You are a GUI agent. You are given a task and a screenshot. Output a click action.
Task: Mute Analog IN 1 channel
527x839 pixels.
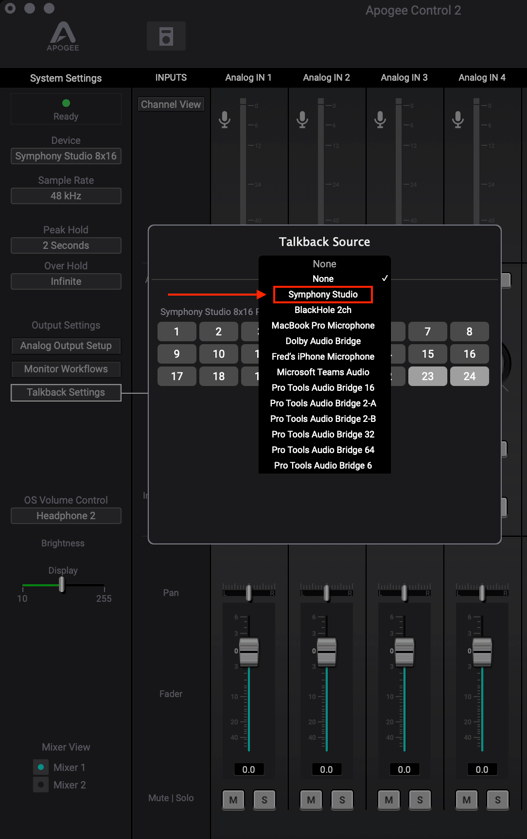tap(233, 800)
